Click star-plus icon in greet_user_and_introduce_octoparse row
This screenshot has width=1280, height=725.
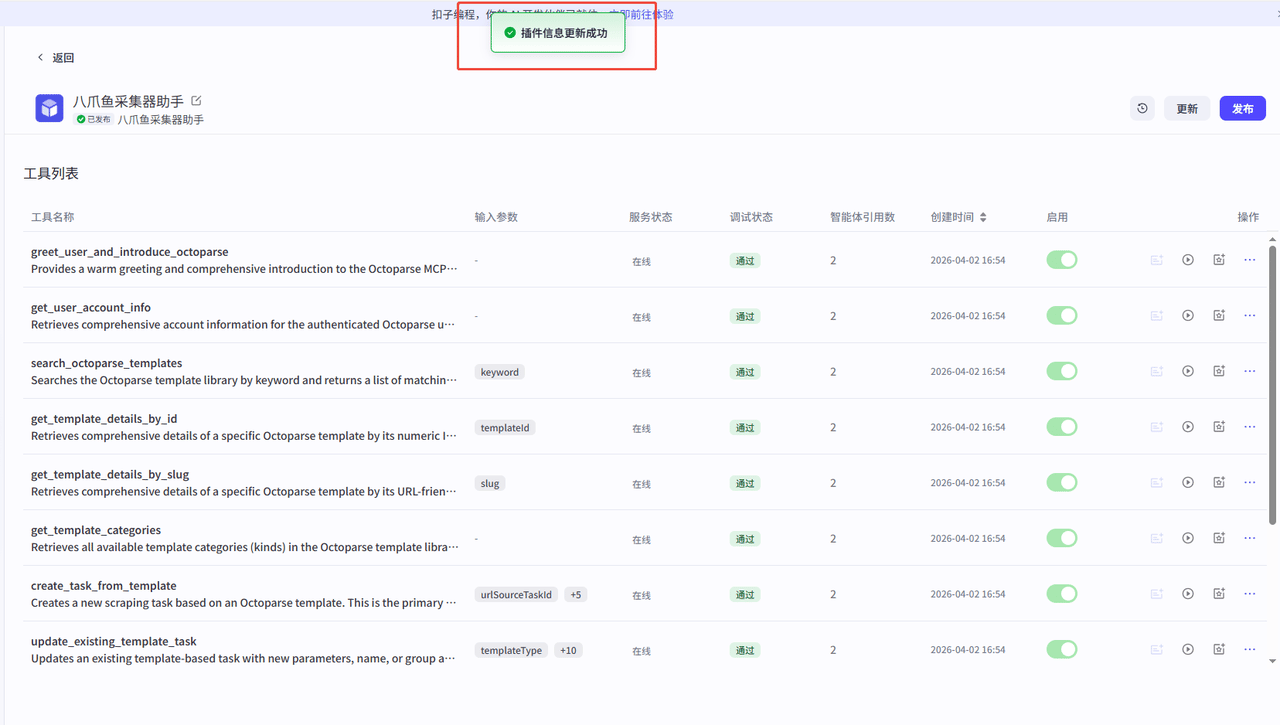(x=1219, y=260)
